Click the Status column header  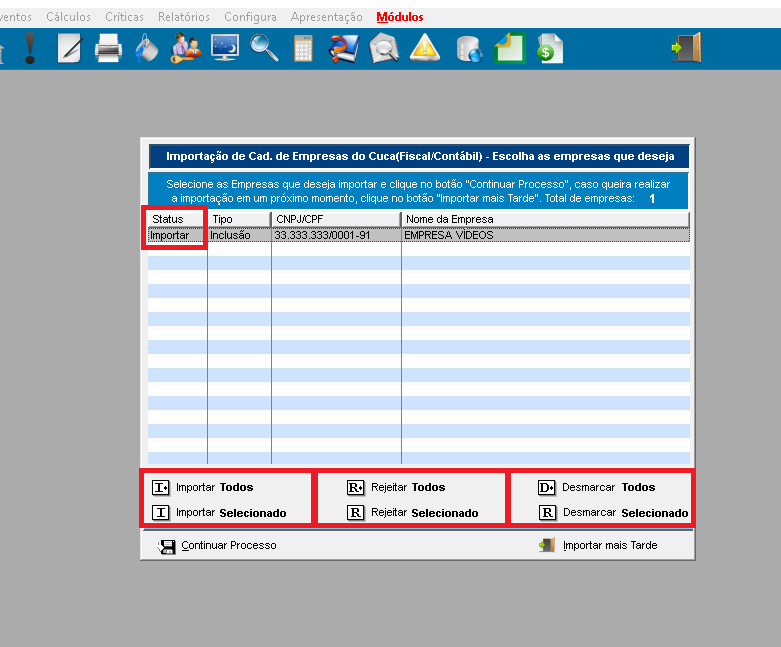(x=177, y=219)
